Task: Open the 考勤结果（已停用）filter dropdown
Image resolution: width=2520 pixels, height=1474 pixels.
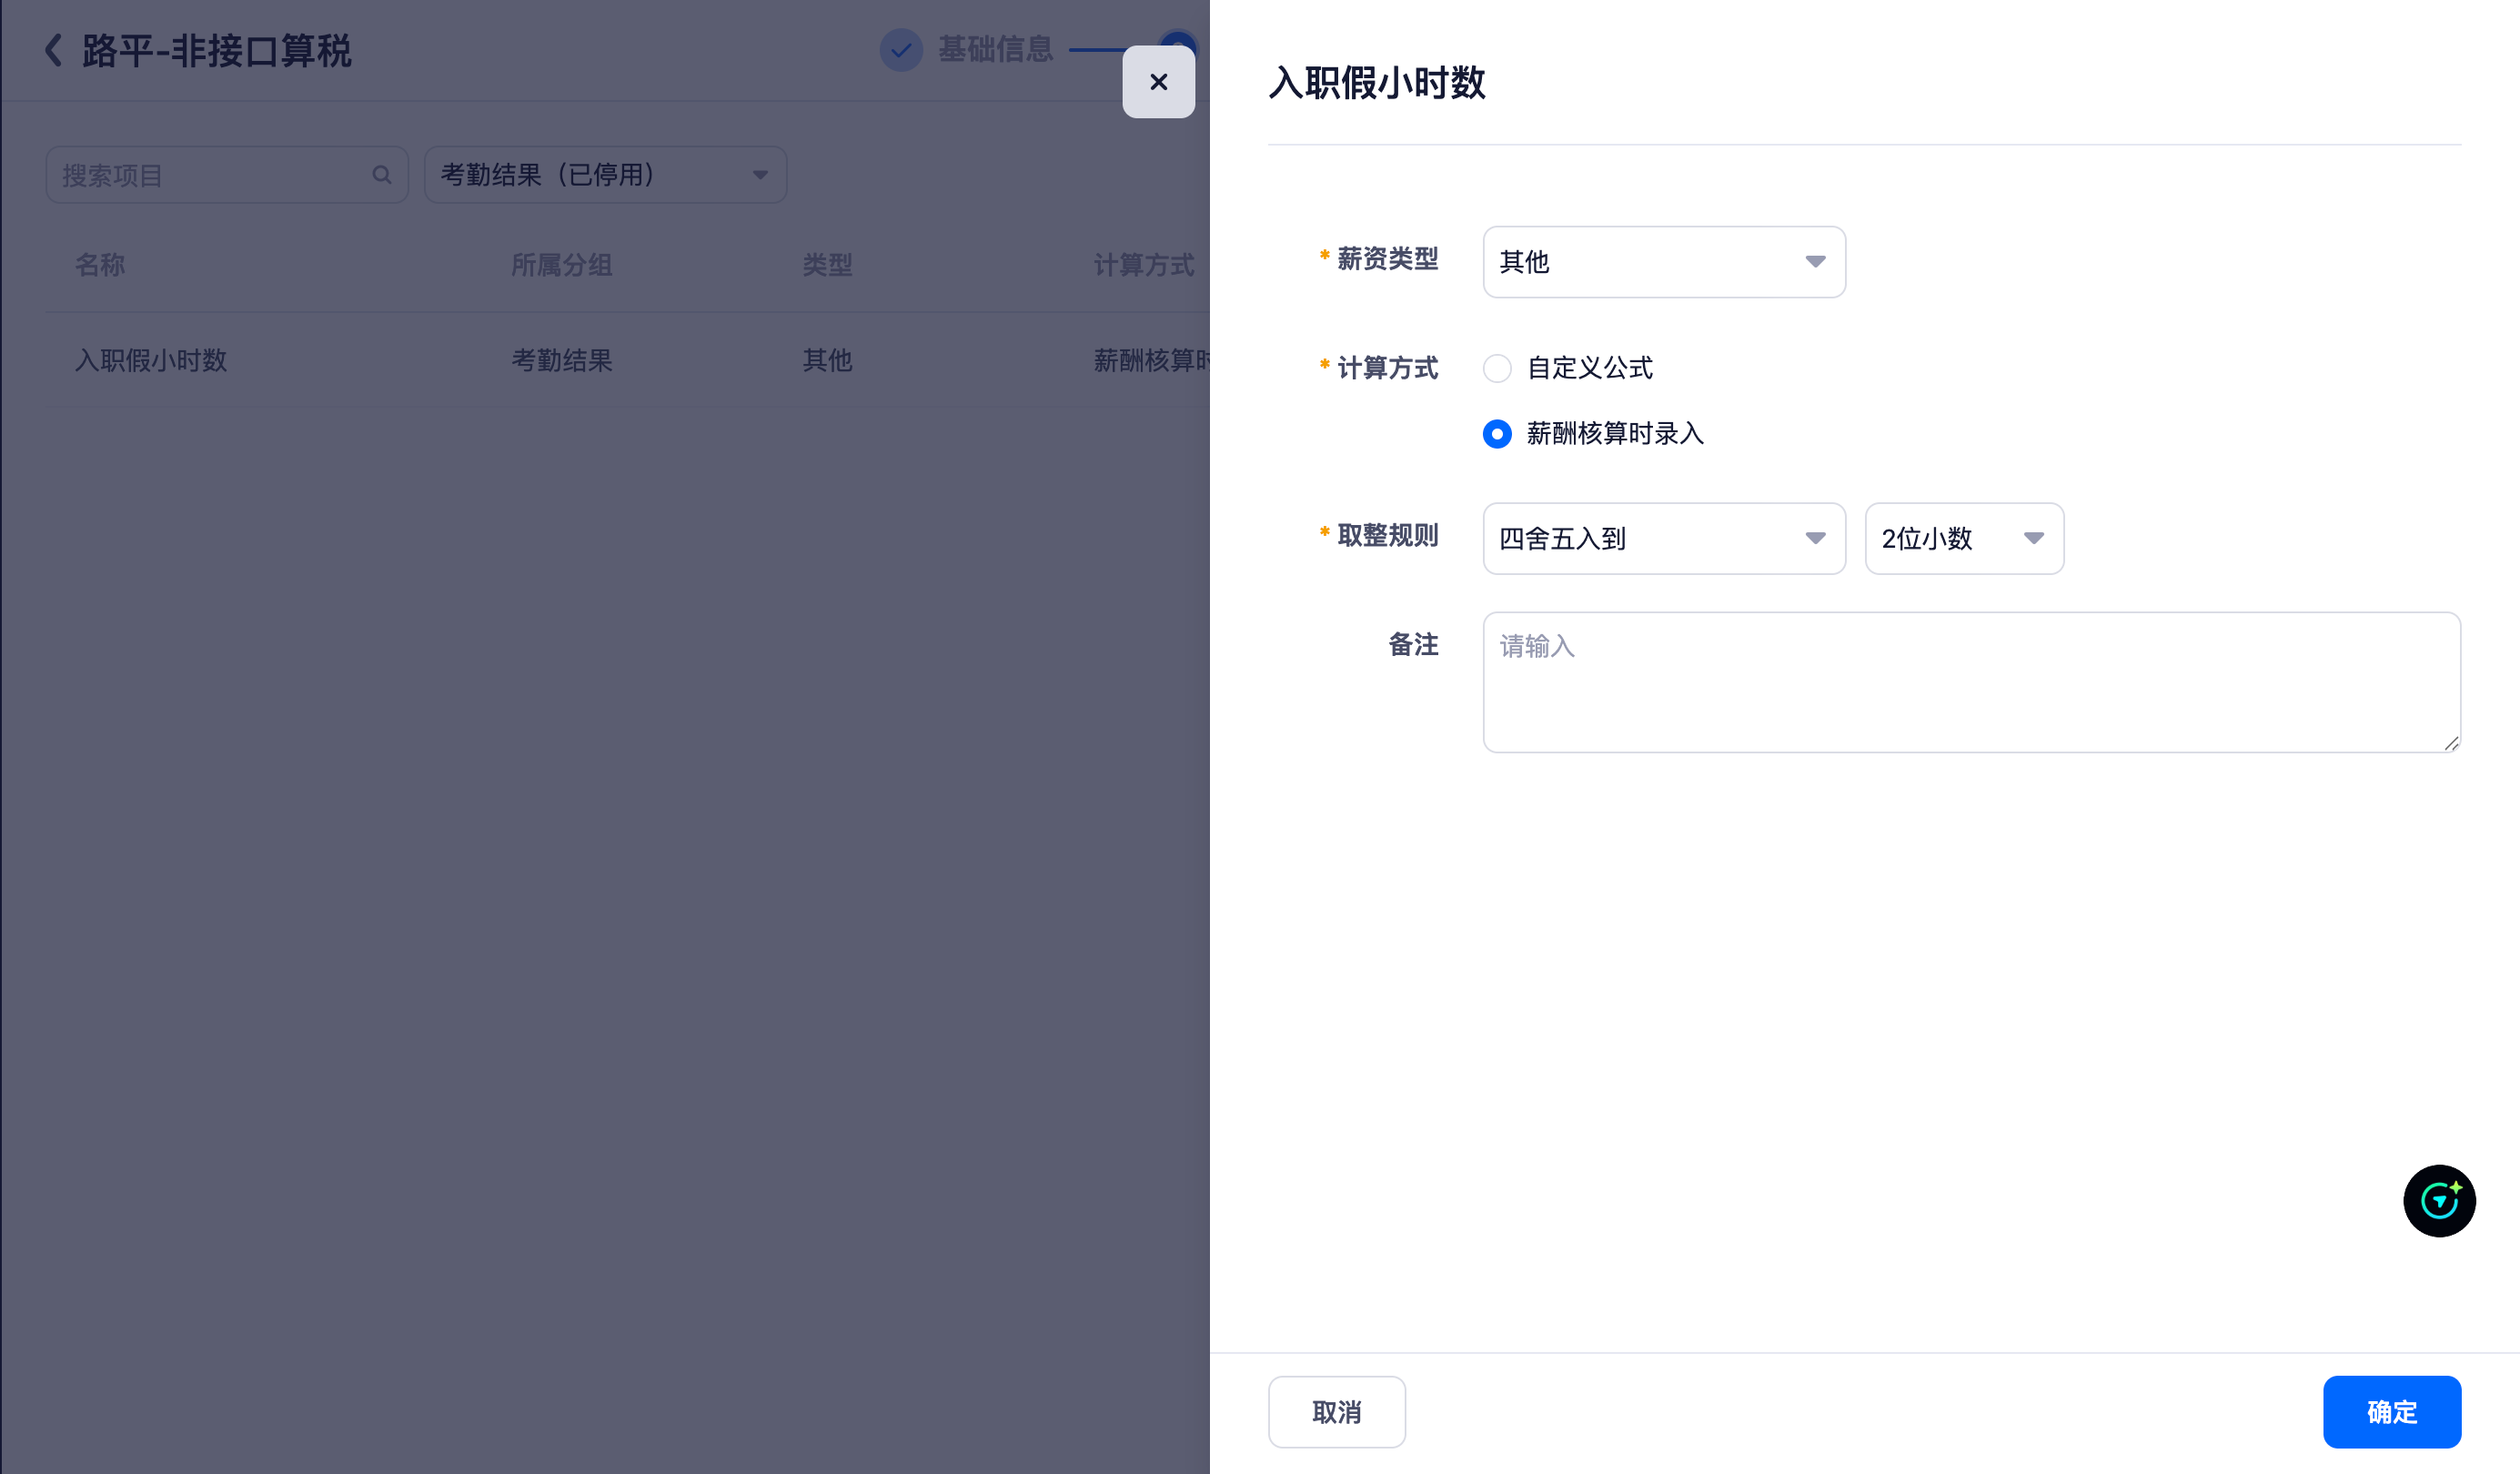Action: click(605, 175)
